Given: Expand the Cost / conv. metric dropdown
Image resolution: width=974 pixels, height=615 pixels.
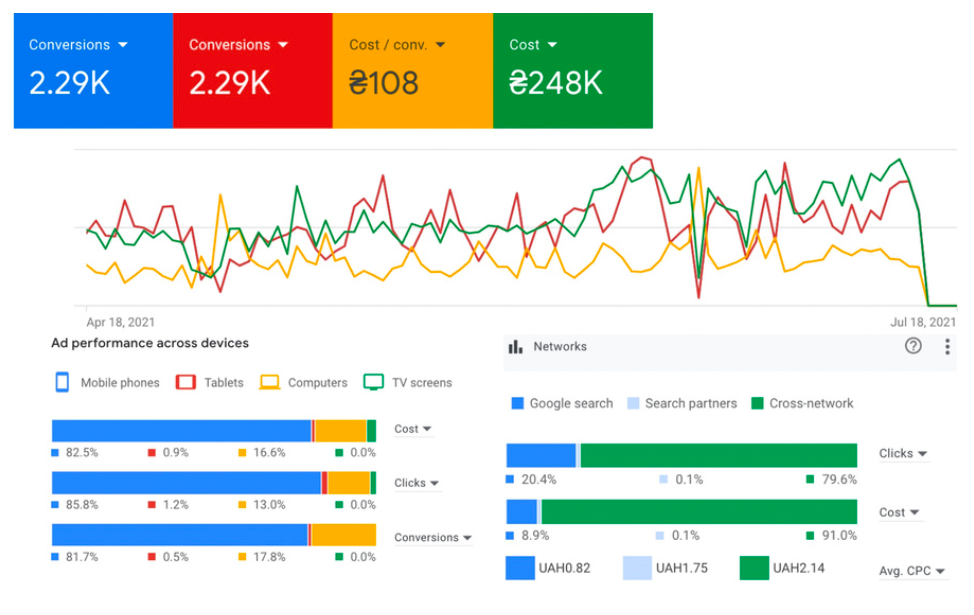Looking at the screenshot, I should pyautogui.click(x=440, y=45).
